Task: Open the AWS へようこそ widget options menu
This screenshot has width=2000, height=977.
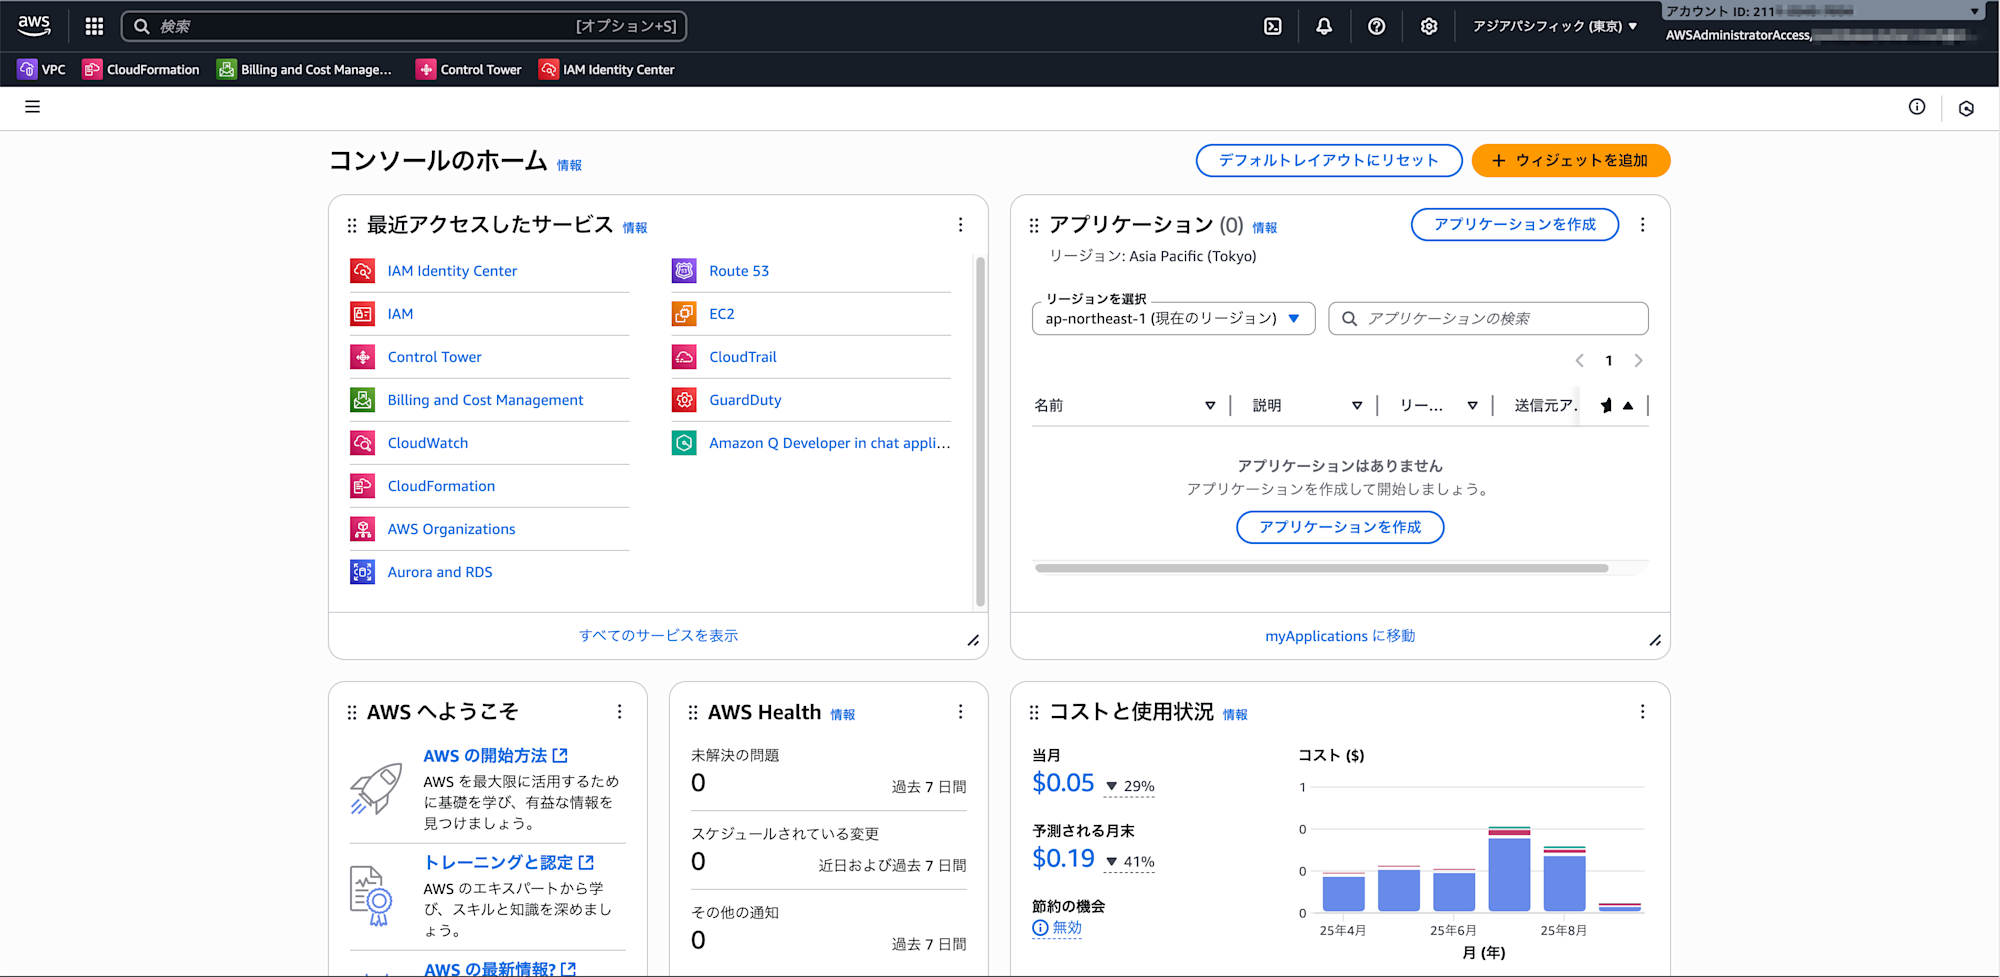Action: point(619,712)
